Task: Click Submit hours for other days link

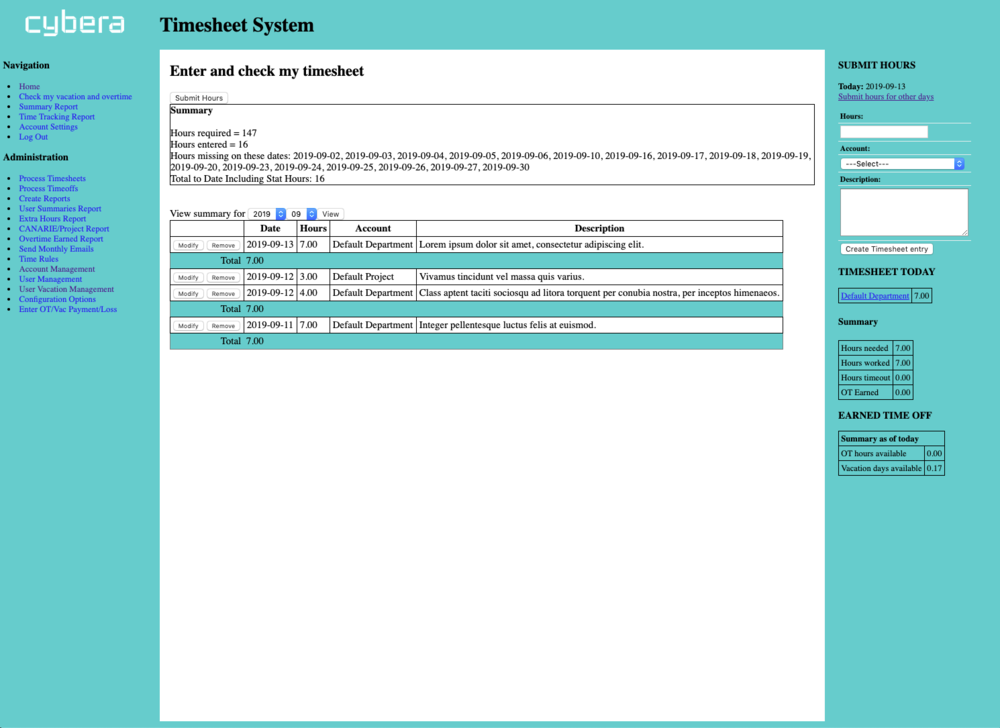Action: 886,97
